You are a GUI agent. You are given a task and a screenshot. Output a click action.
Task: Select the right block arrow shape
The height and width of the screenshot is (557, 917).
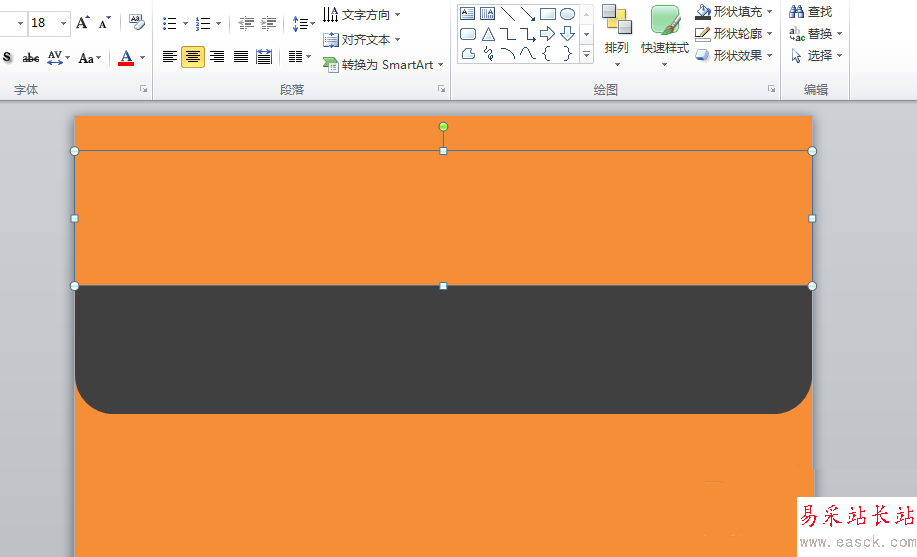tap(547, 33)
